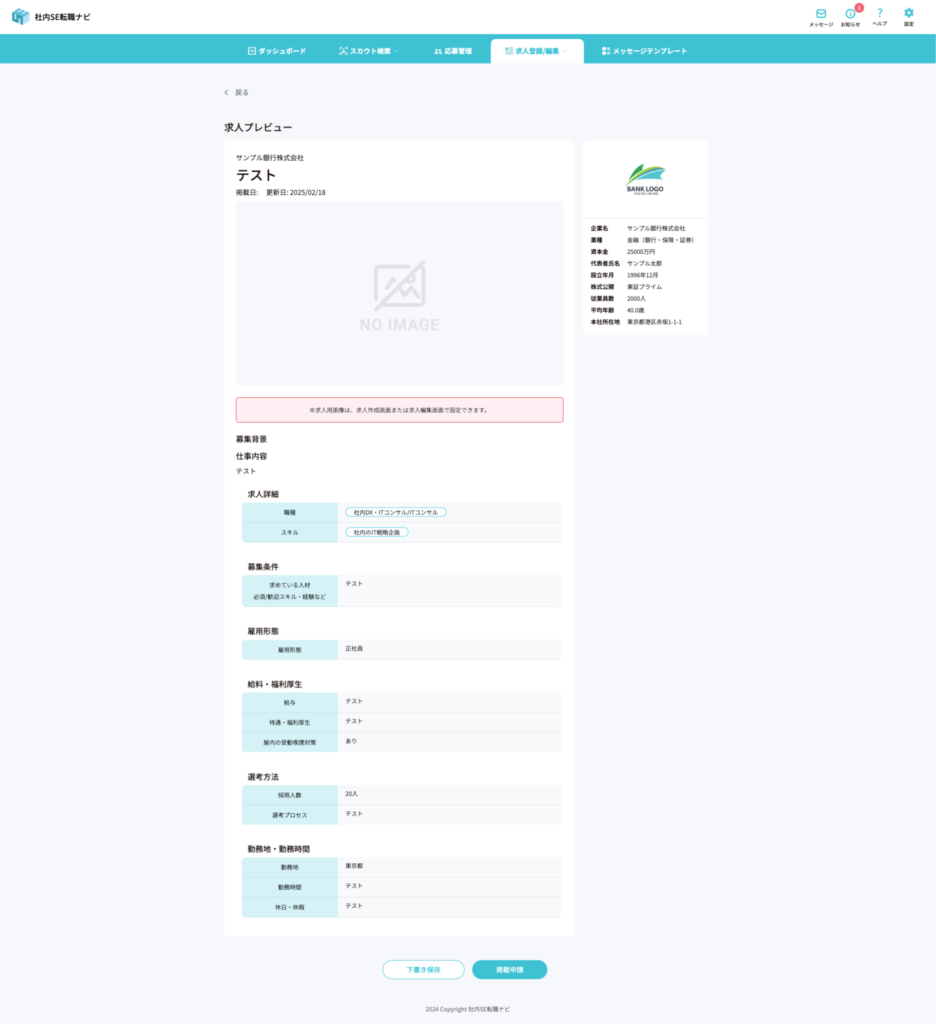Click the NO IMAGE placeholder picture

[400, 294]
